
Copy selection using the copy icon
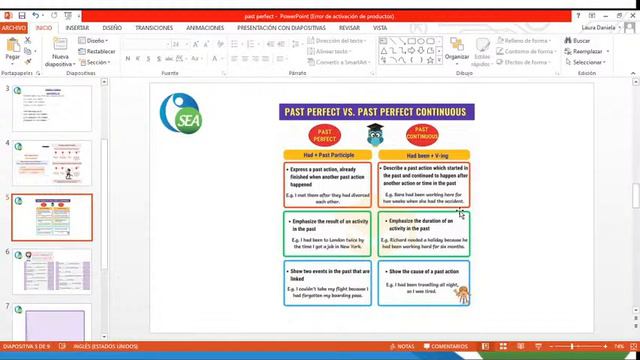click(x=27, y=51)
